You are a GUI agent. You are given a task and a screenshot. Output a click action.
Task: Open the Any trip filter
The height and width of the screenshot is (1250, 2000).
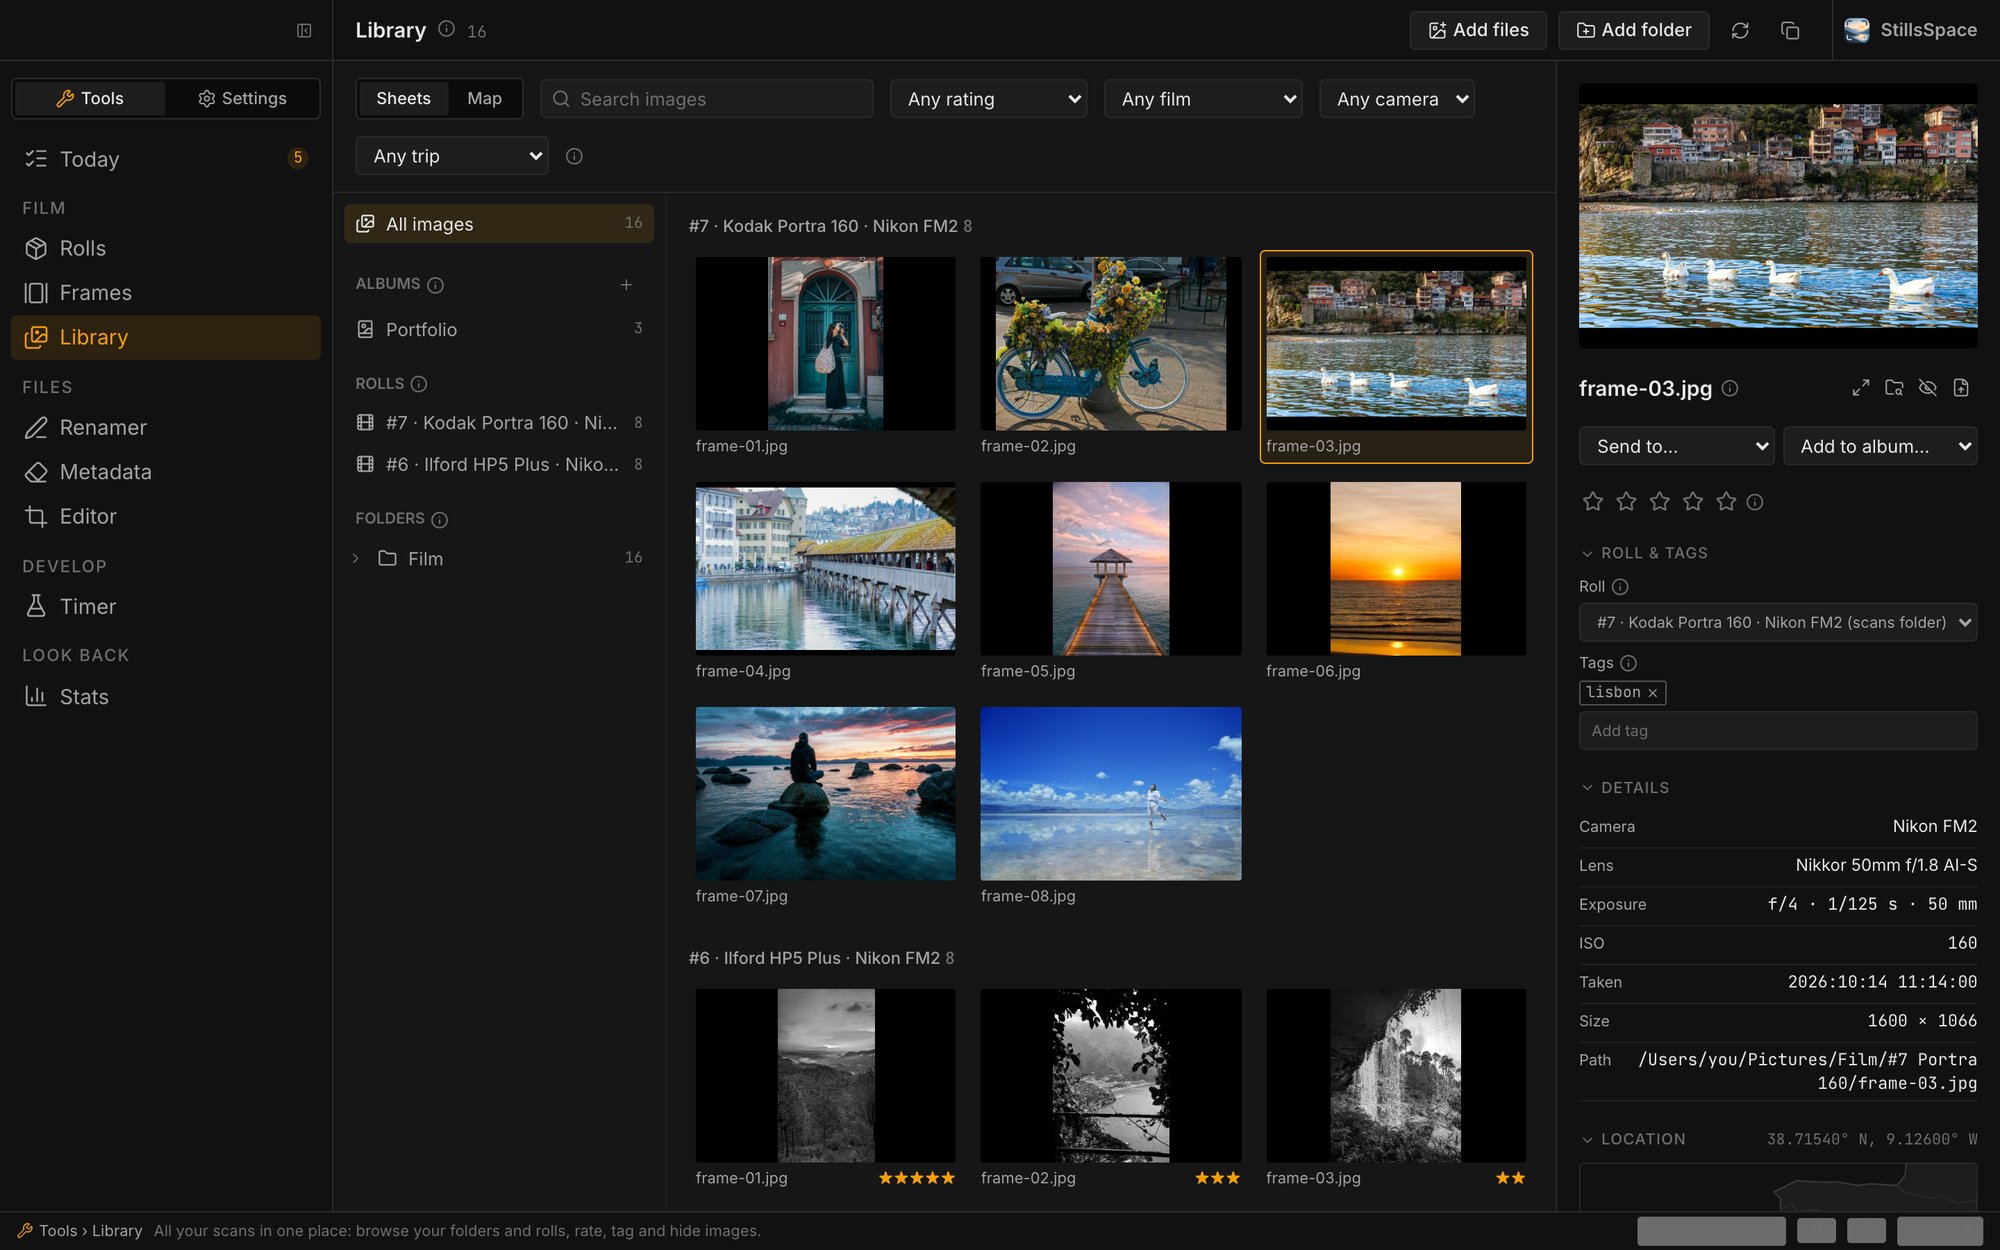coord(452,156)
